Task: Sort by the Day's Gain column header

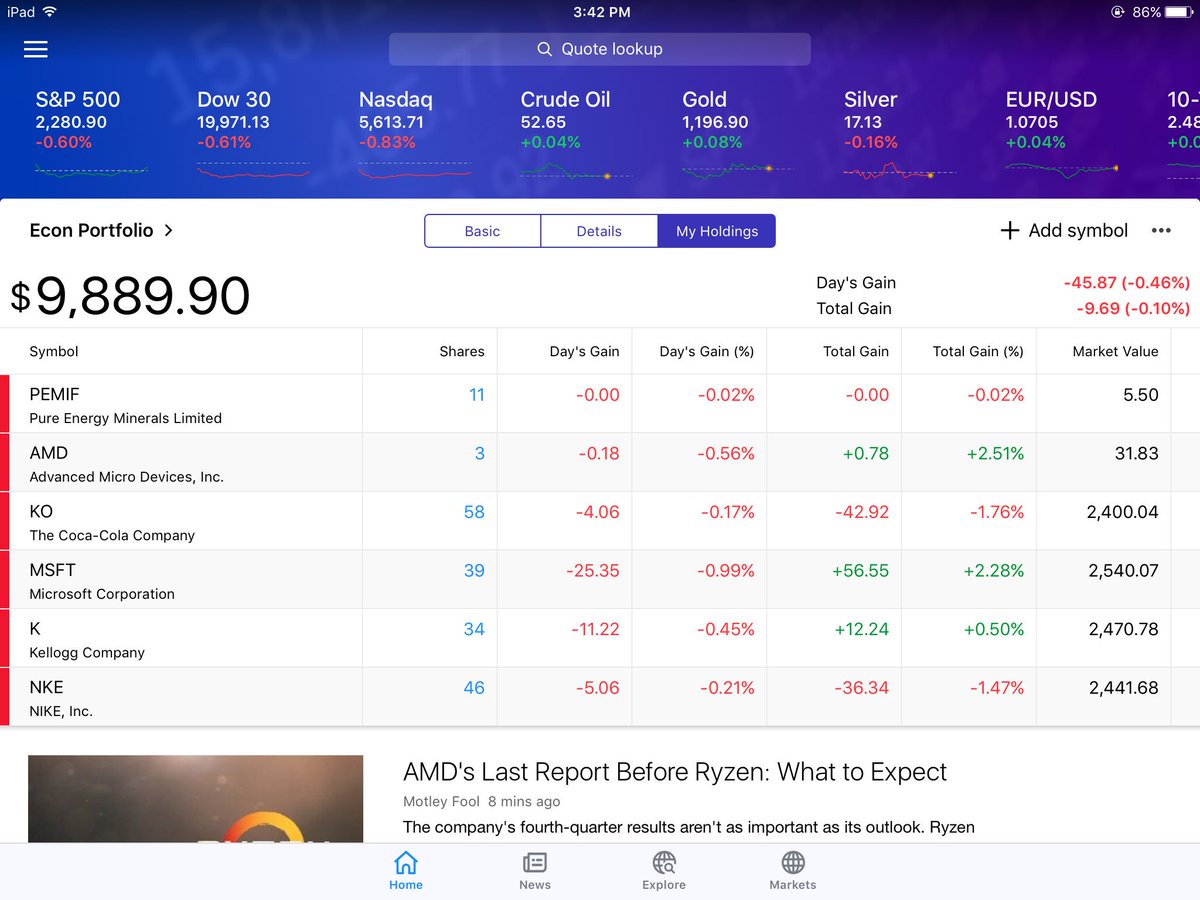Action: point(585,351)
